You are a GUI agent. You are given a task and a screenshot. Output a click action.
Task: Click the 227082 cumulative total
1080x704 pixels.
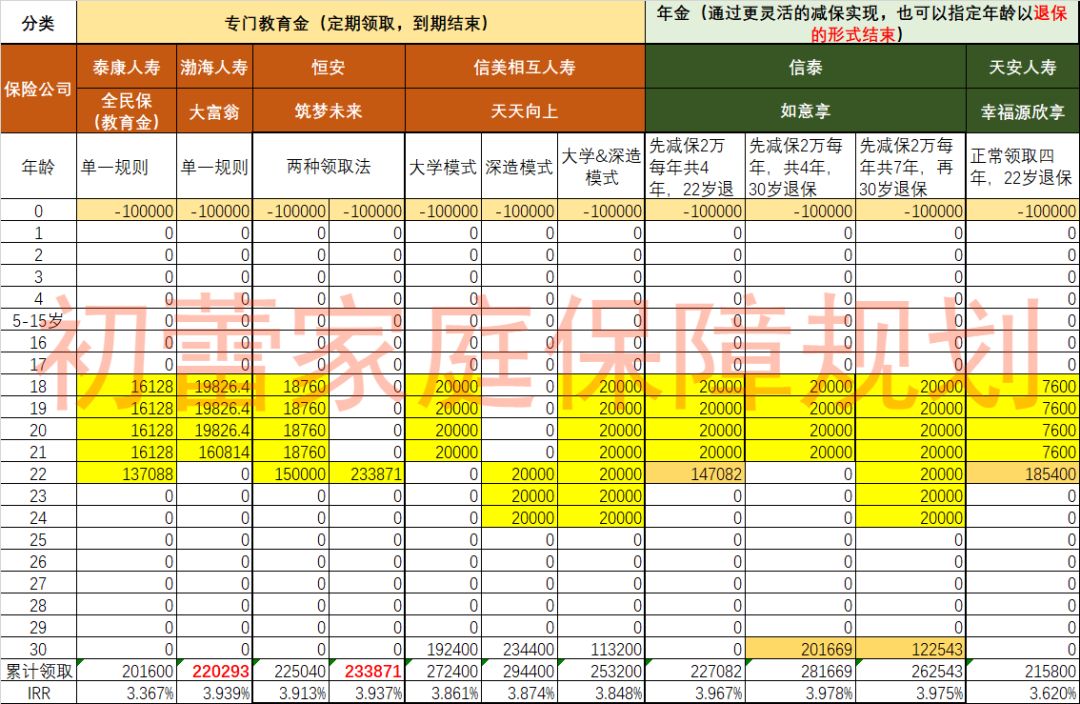pos(696,671)
